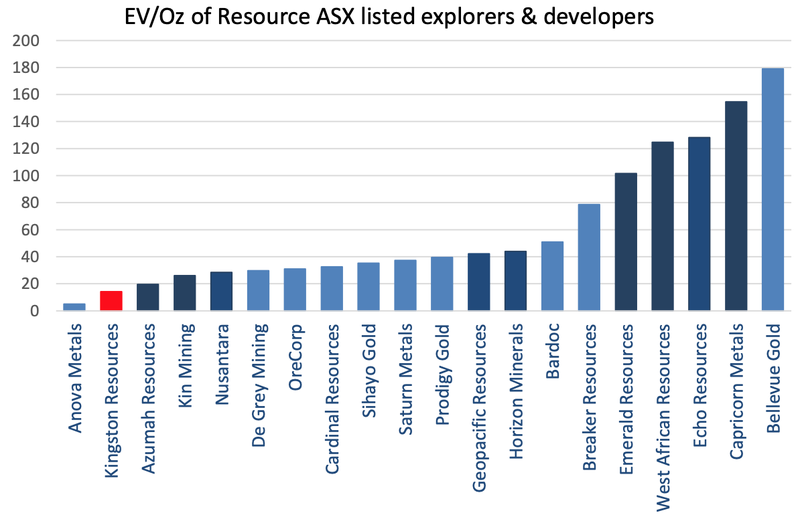Click the 'Azumah Resources' axis label
The height and width of the screenshot is (515, 800).
click(x=148, y=398)
